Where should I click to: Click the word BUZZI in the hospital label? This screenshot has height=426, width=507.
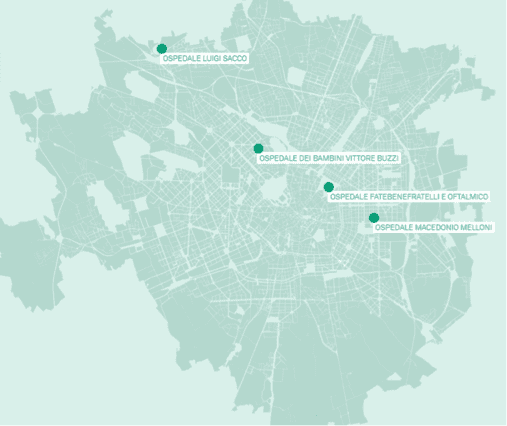tap(388, 158)
